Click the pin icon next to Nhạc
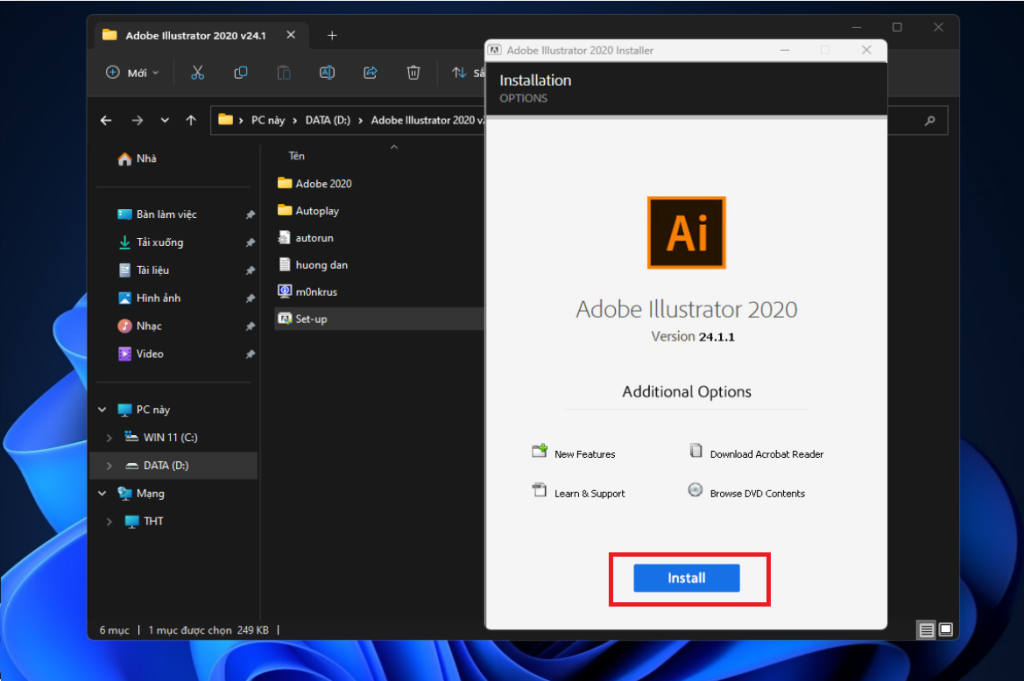 [x=249, y=326]
